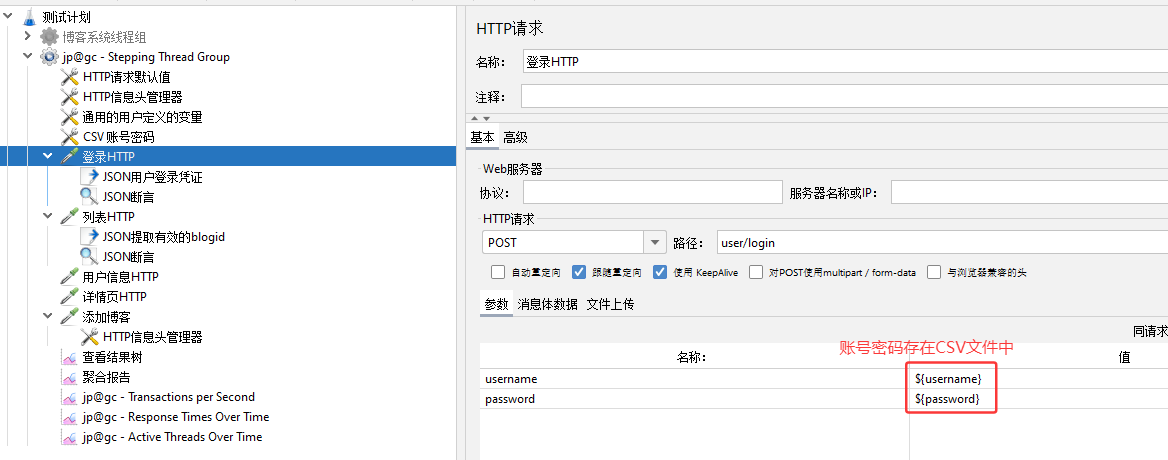Select the 详情页HTTP tree item
Screen dimensions: 1168x460
(x=114, y=297)
